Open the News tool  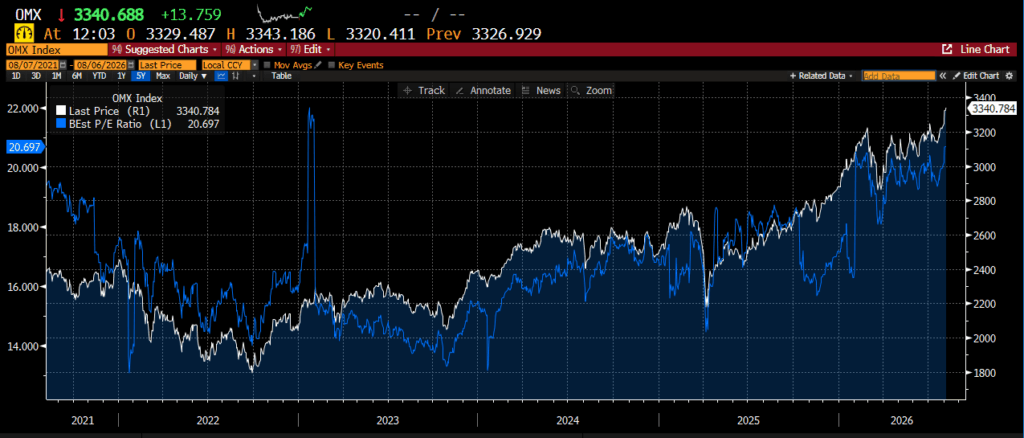pos(541,90)
